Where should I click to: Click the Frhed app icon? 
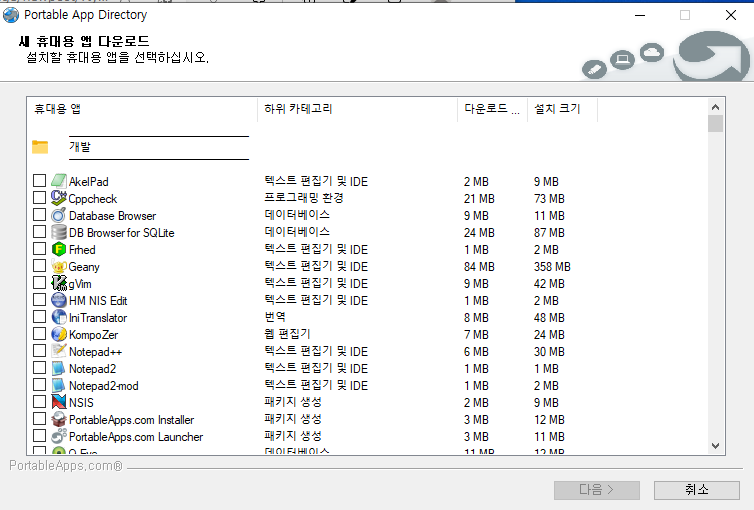pos(59,249)
